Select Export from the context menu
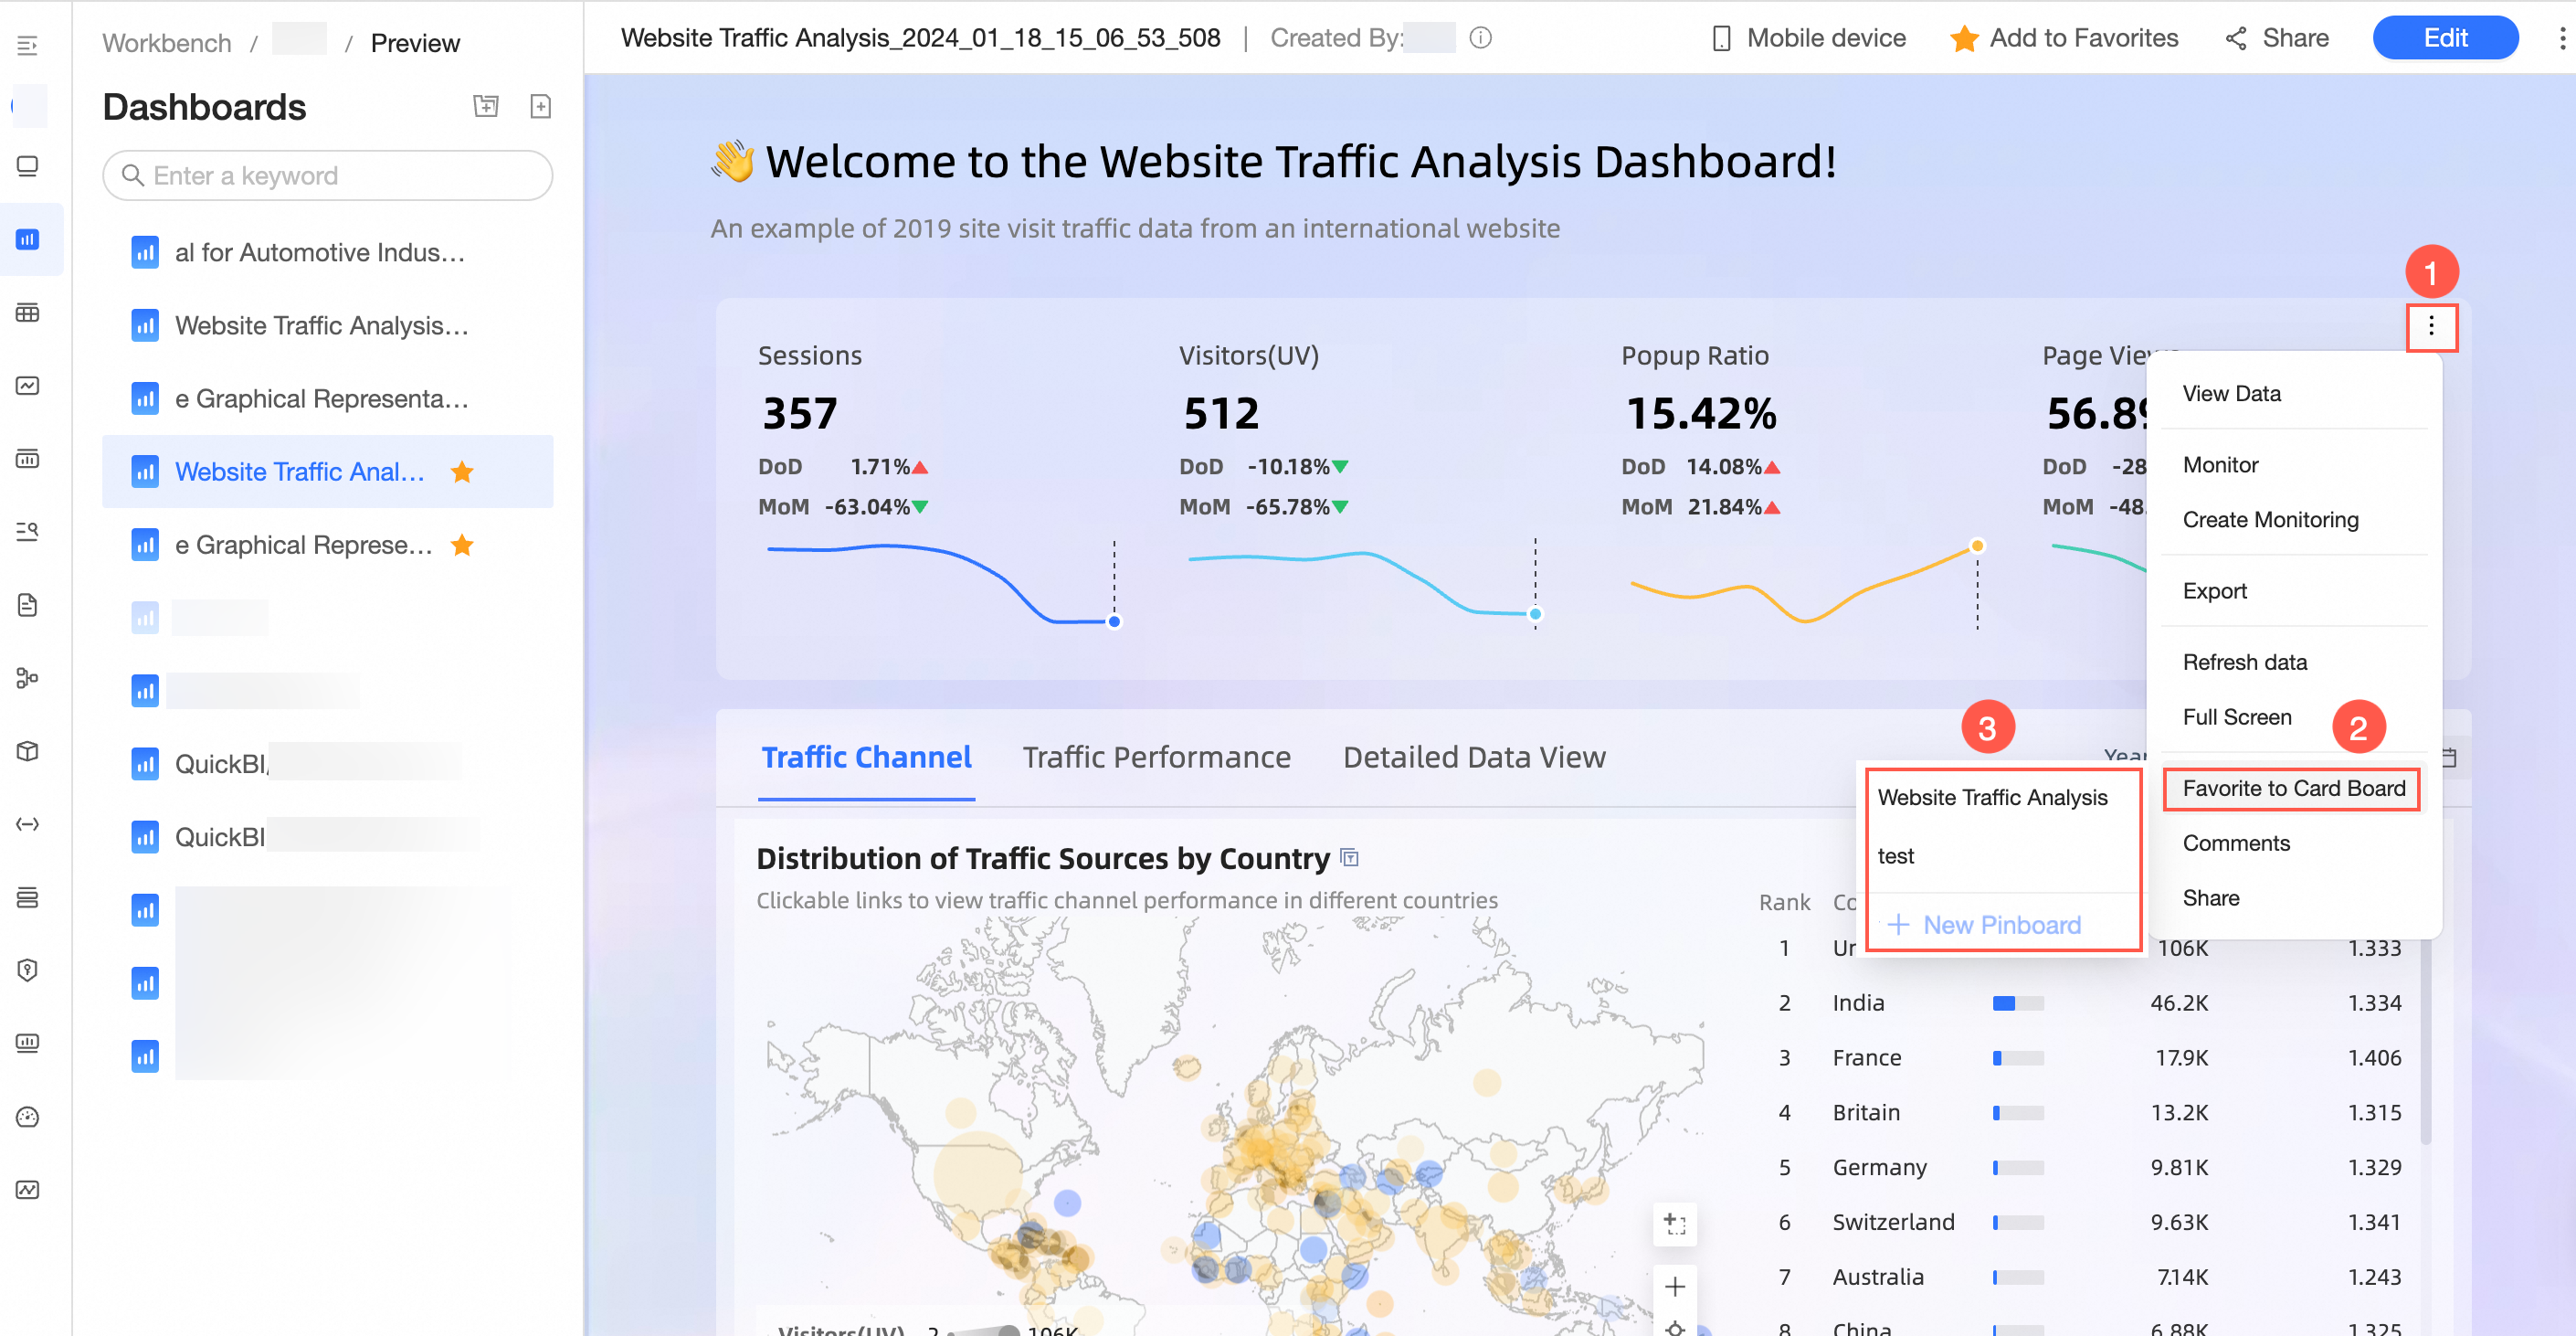 (2214, 591)
